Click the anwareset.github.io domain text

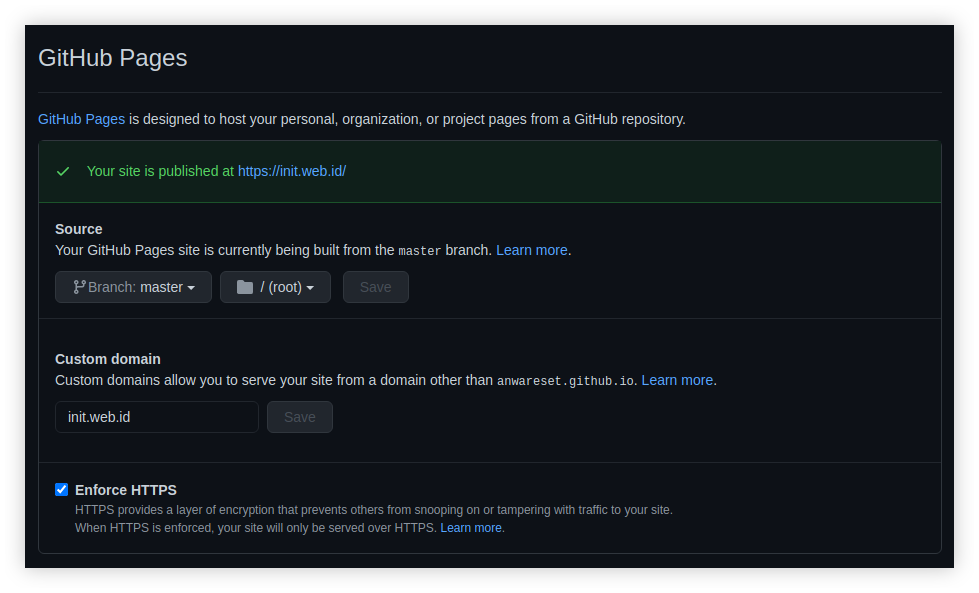point(565,381)
